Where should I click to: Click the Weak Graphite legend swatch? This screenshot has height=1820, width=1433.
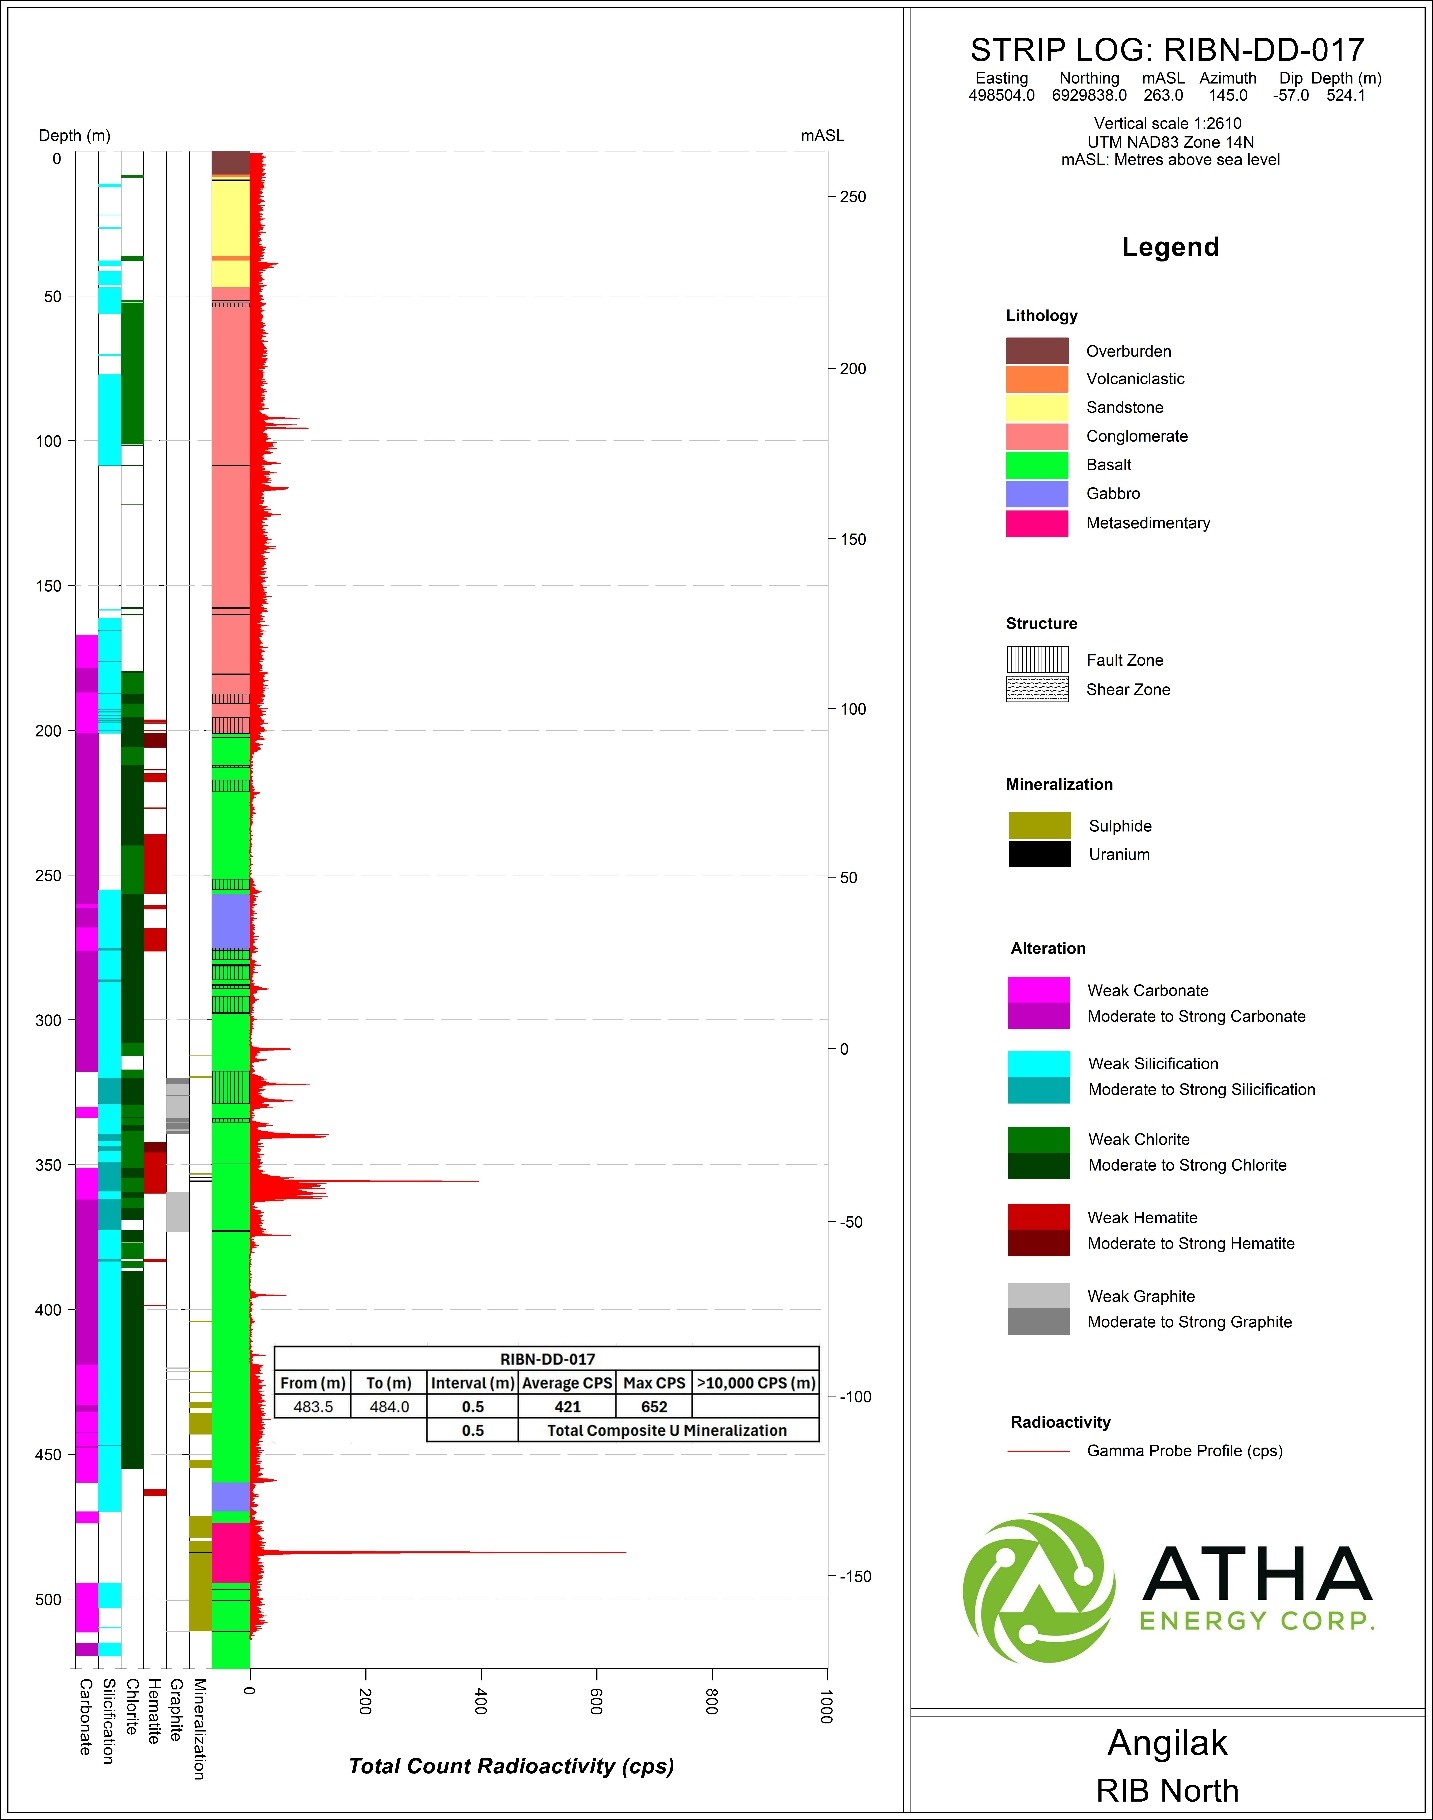coord(1039,1296)
